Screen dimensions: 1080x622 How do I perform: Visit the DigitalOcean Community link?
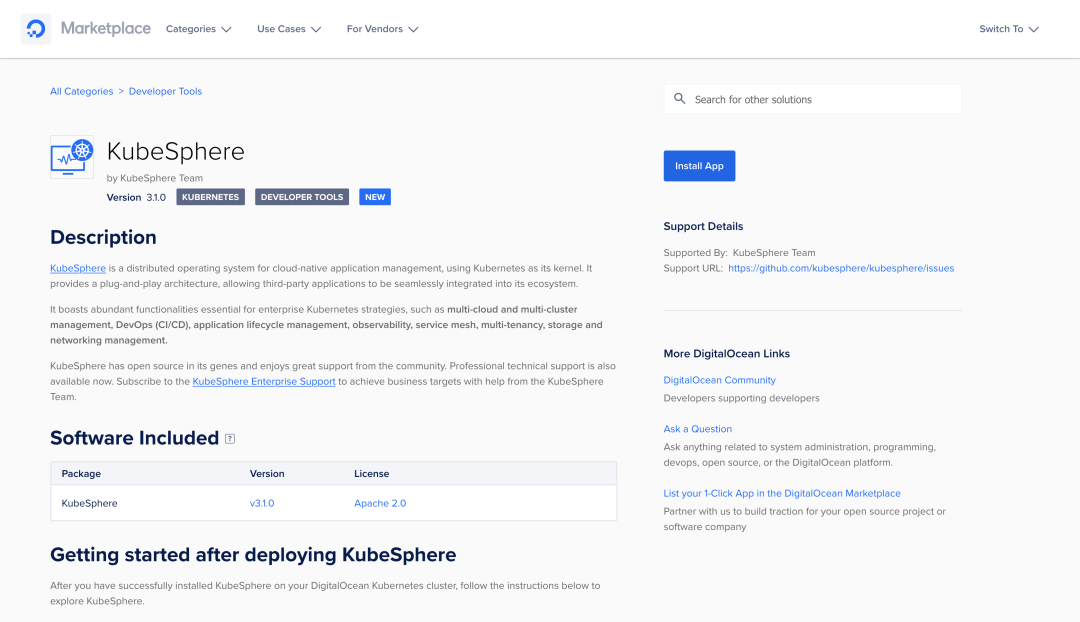[719, 380]
